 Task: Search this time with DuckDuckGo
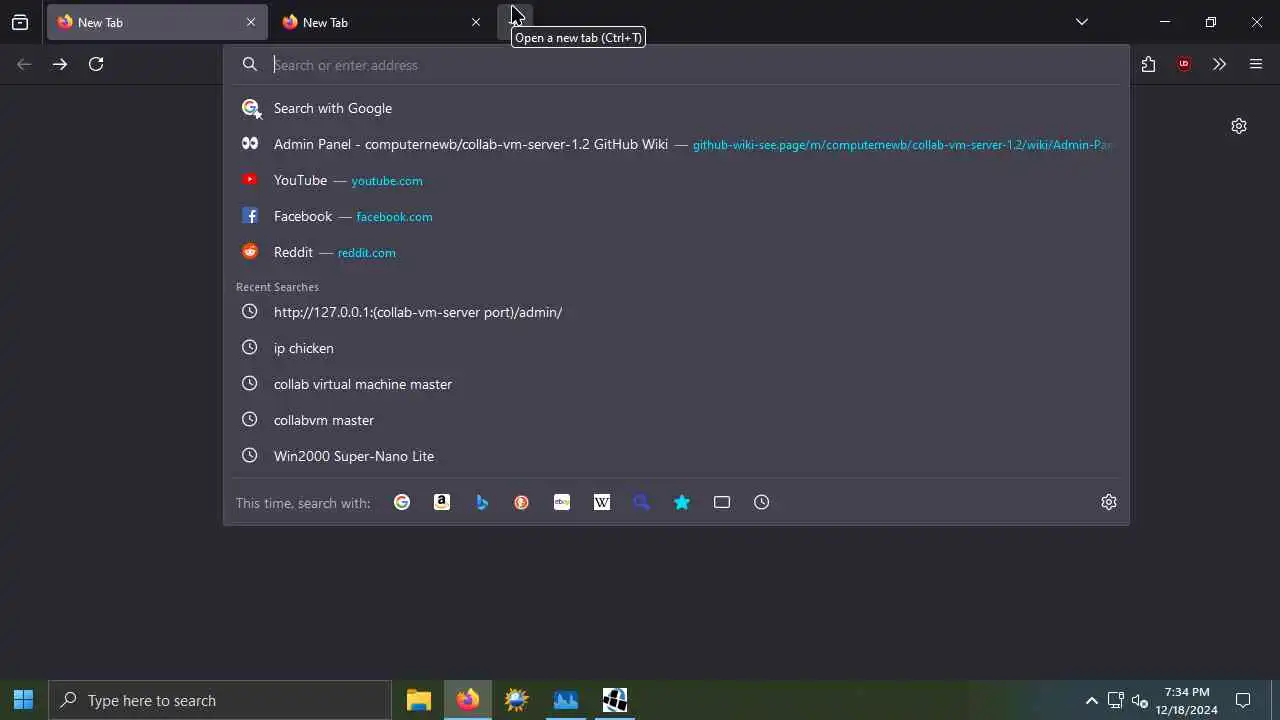(x=522, y=502)
